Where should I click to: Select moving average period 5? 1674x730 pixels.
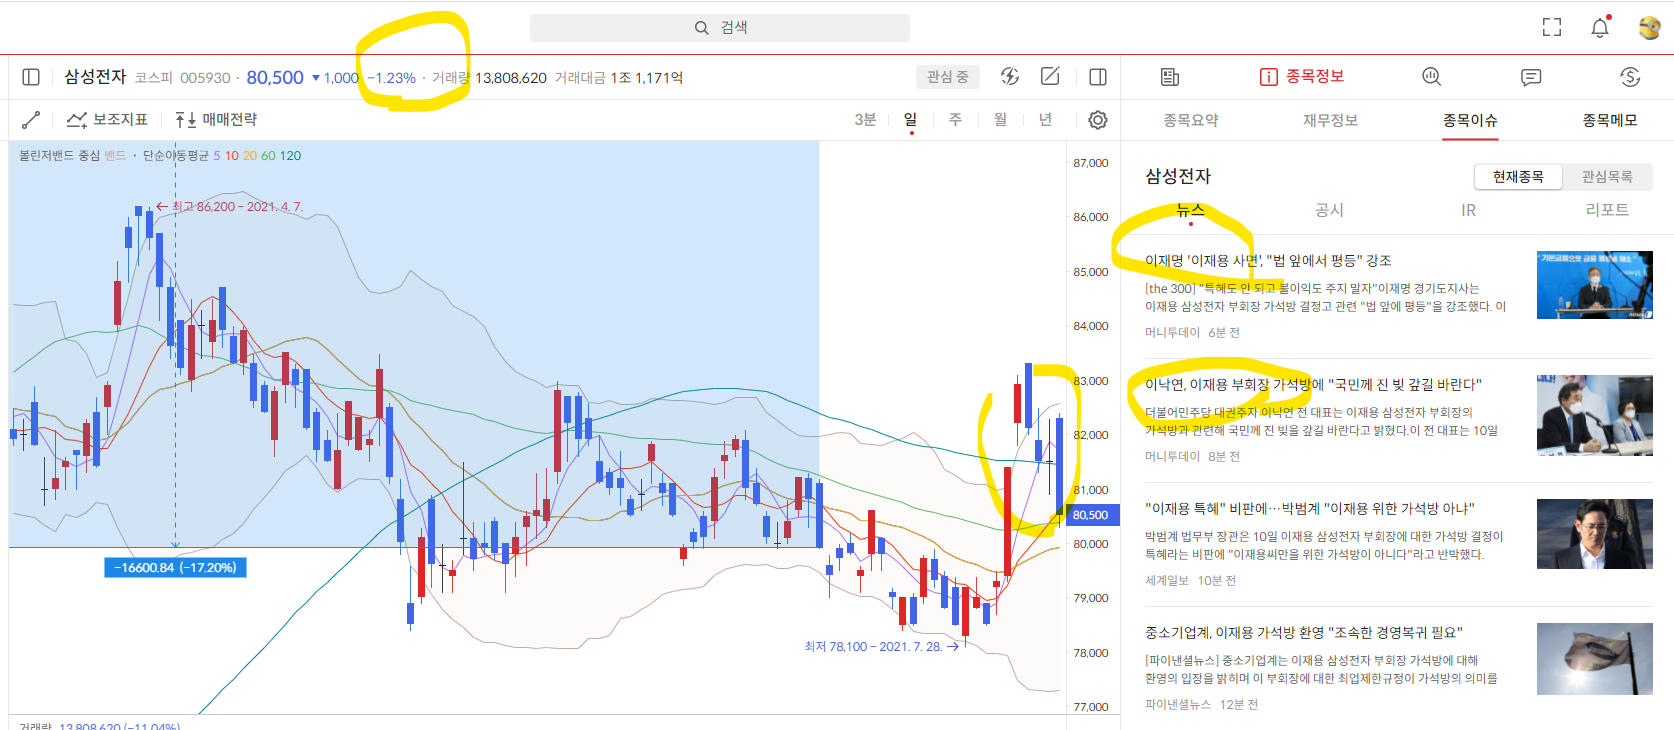click(217, 156)
